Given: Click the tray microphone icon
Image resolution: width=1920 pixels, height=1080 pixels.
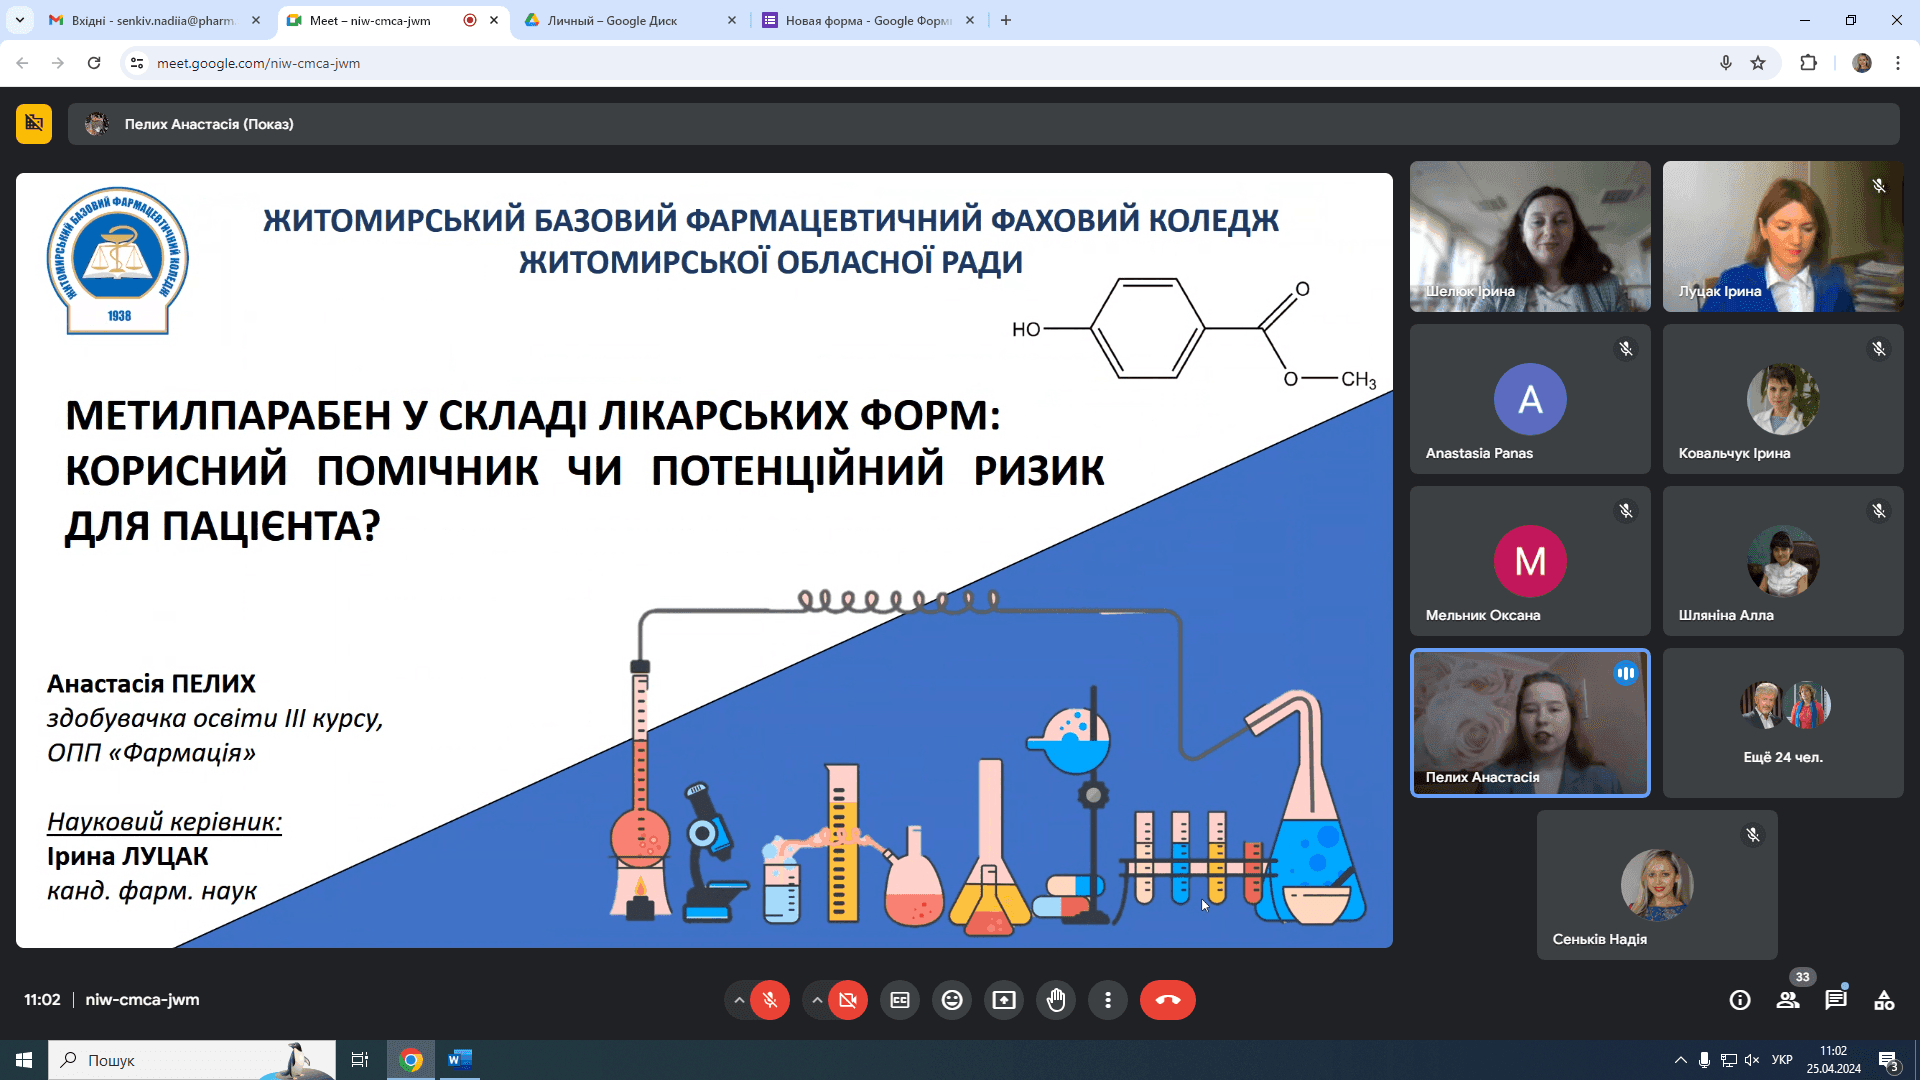Looking at the screenshot, I should (1704, 1060).
